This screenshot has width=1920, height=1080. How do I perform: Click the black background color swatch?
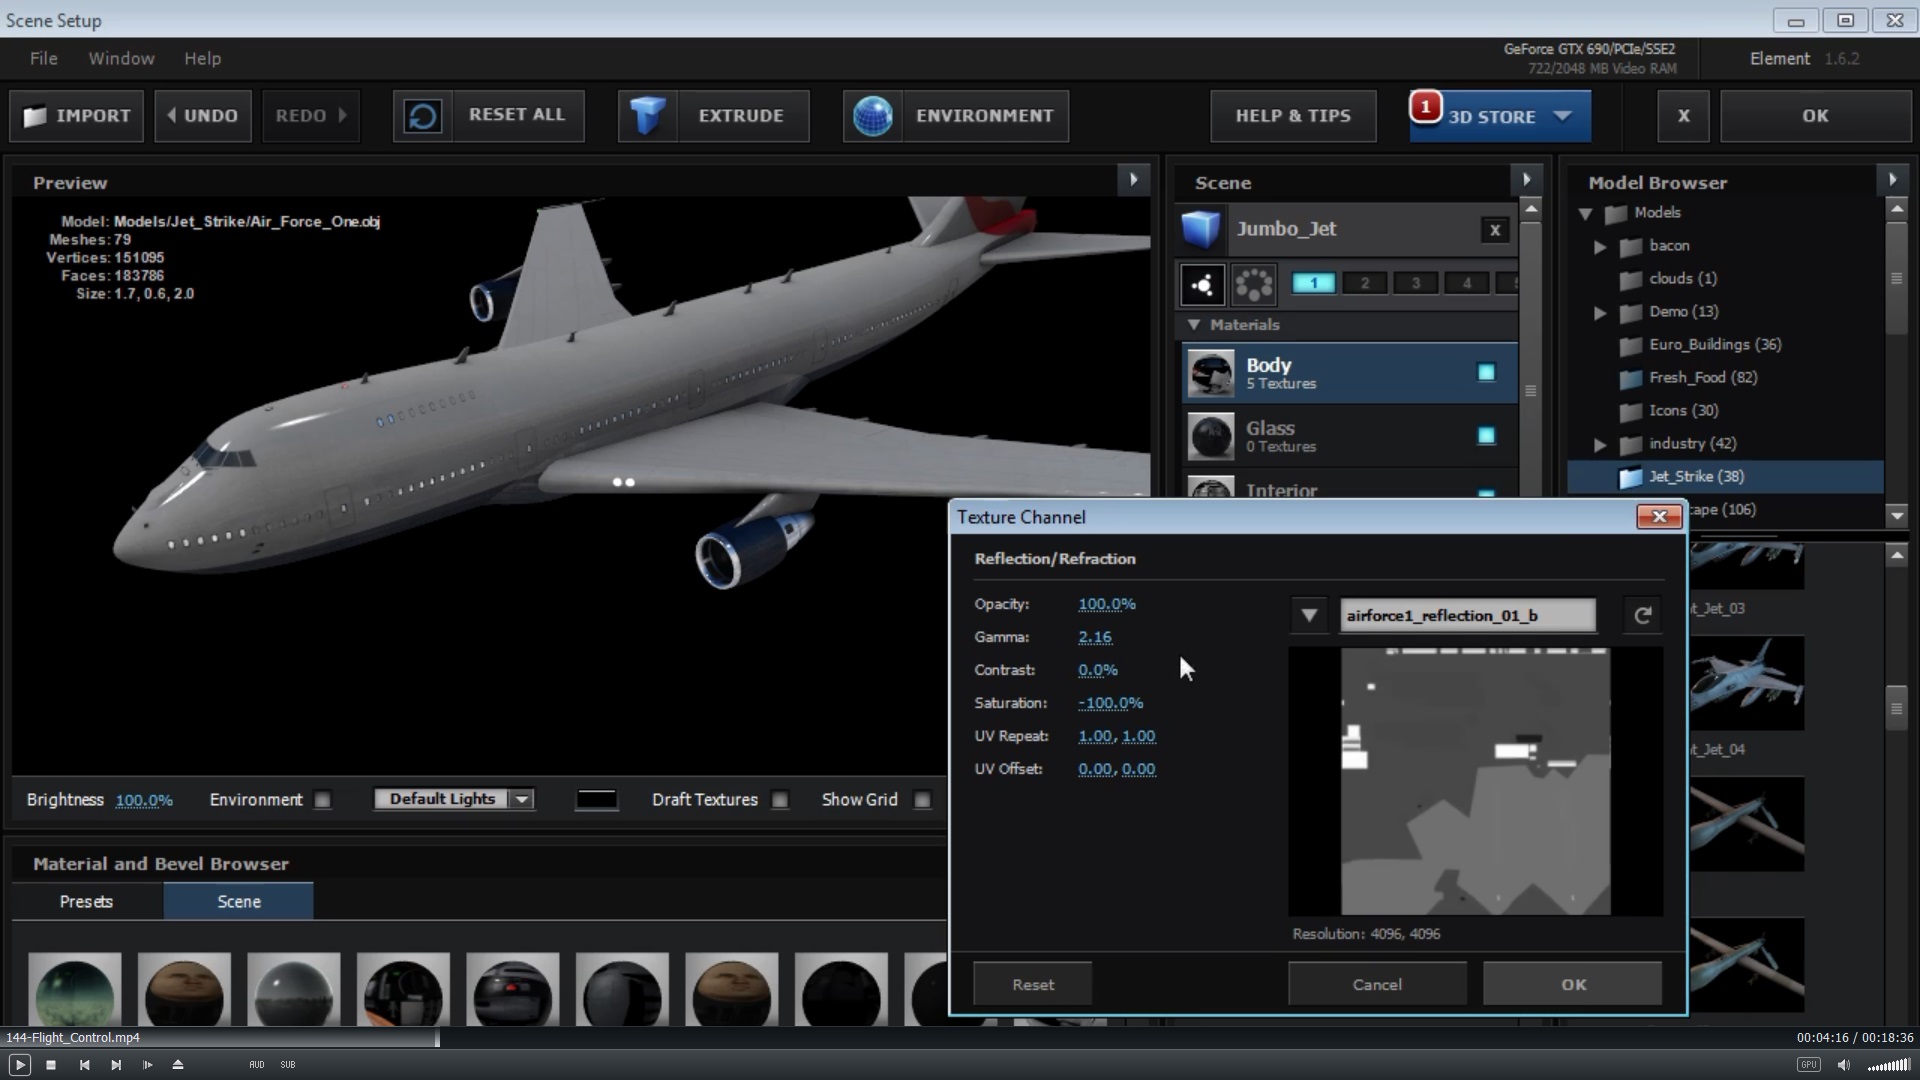tap(596, 799)
